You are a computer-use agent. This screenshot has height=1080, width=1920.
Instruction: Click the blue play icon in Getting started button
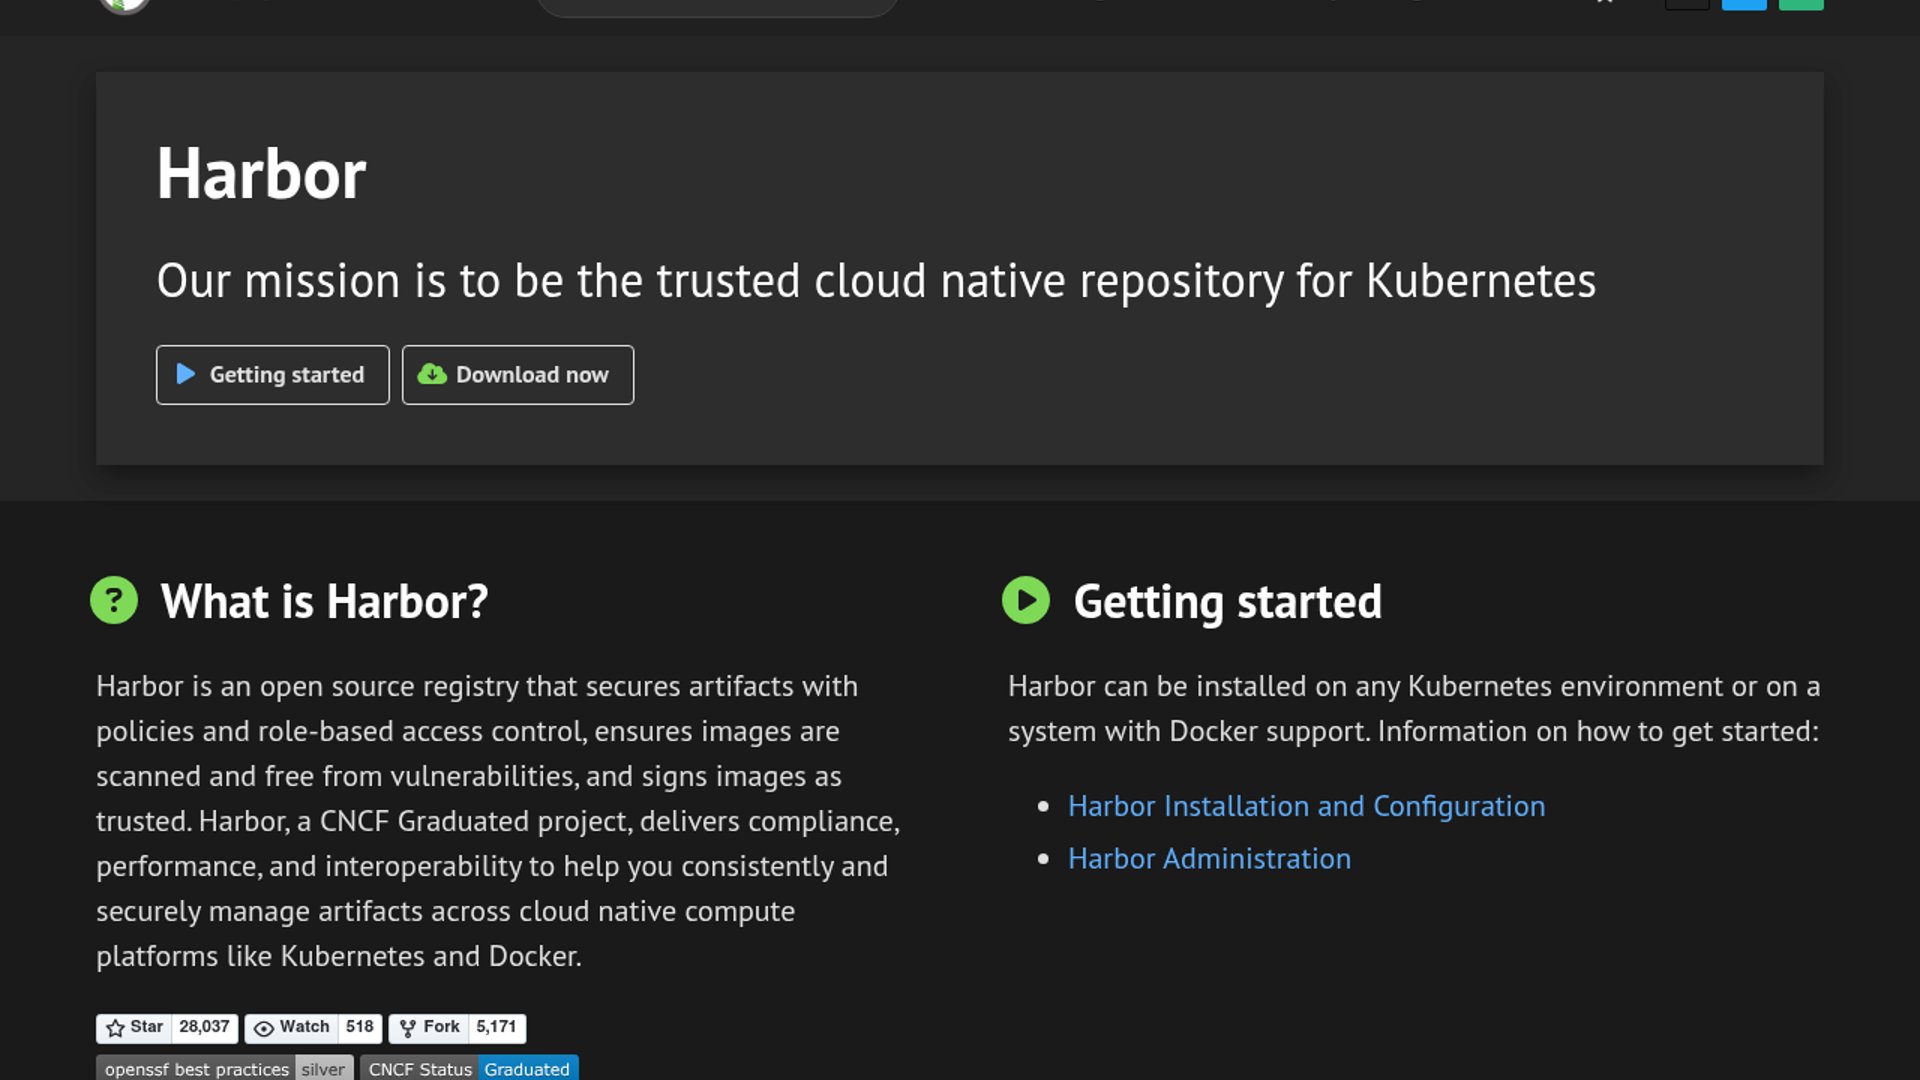coord(186,374)
